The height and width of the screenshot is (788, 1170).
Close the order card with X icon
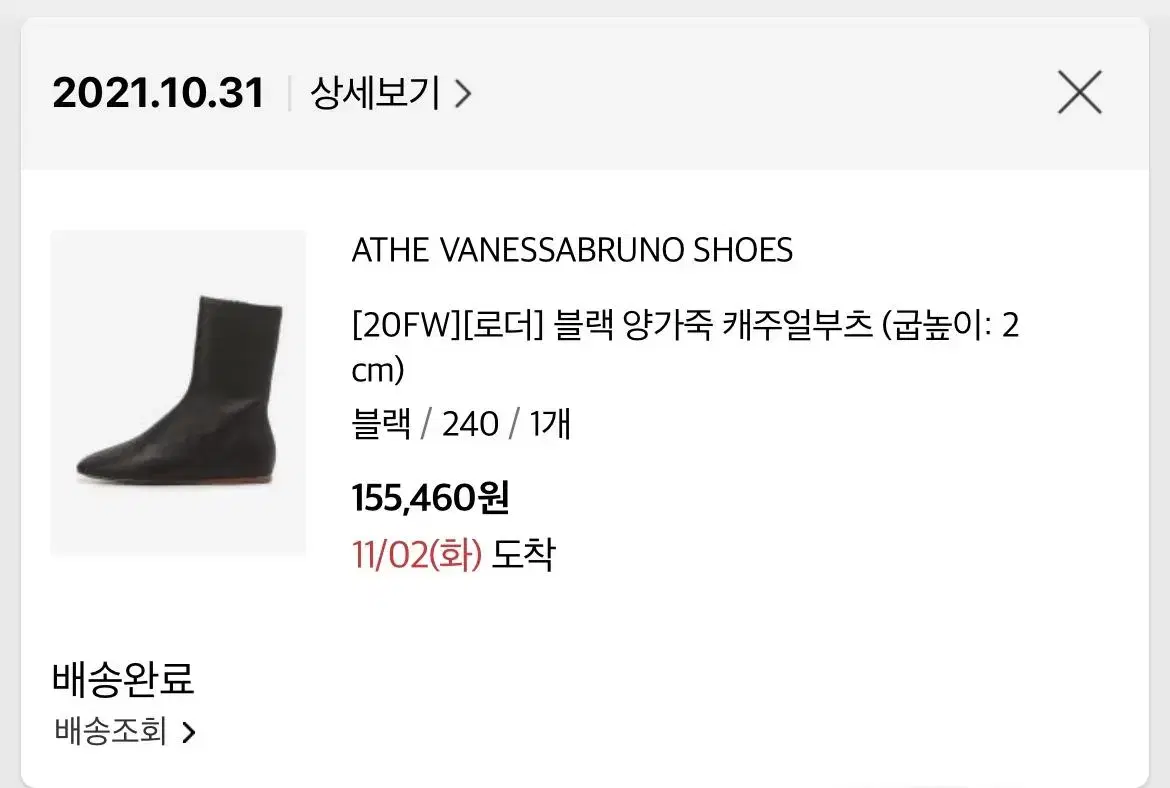pos(1080,93)
